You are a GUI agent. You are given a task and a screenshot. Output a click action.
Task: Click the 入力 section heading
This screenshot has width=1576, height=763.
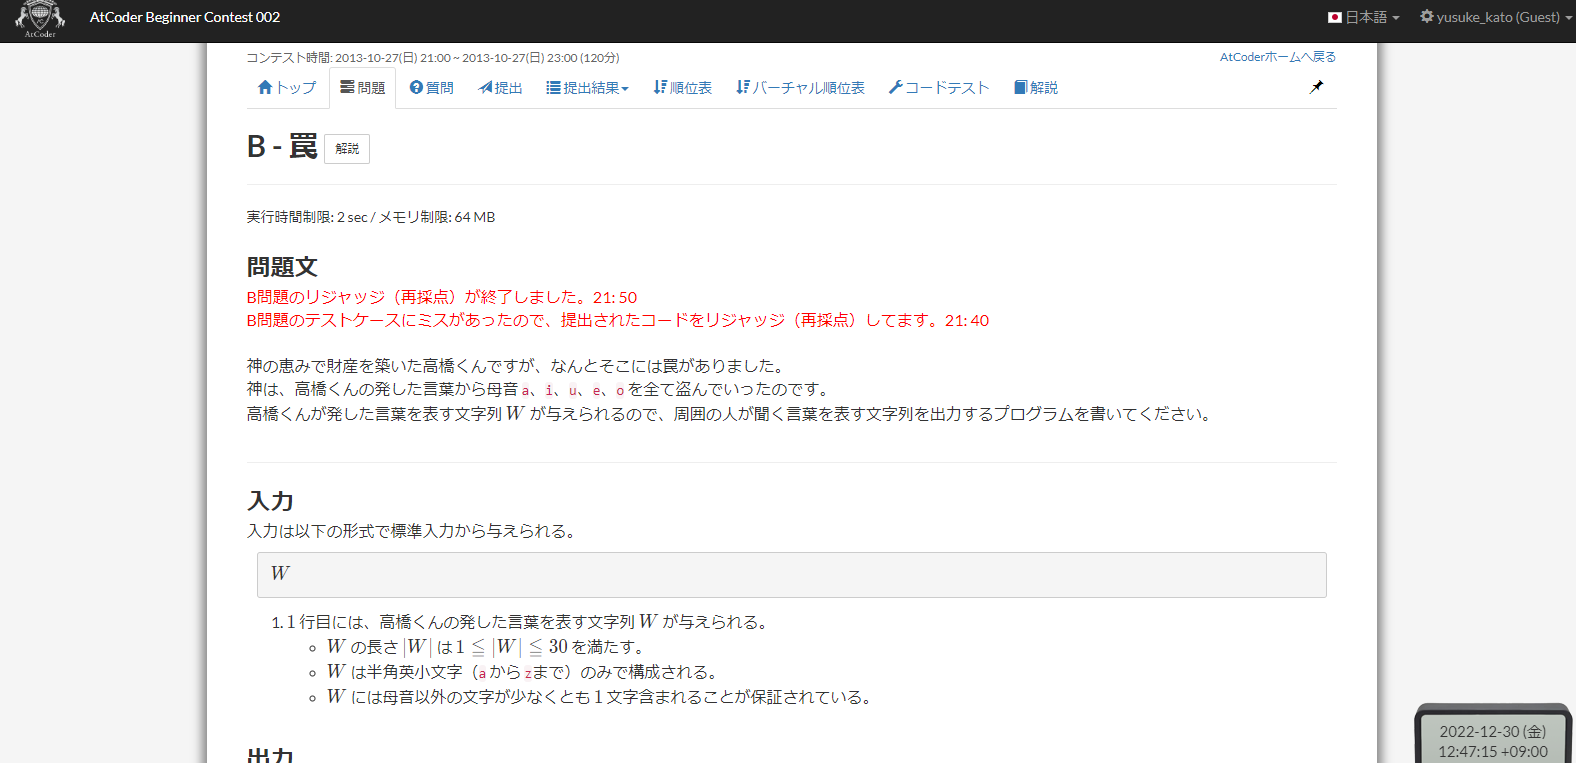(x=270, y=501)
